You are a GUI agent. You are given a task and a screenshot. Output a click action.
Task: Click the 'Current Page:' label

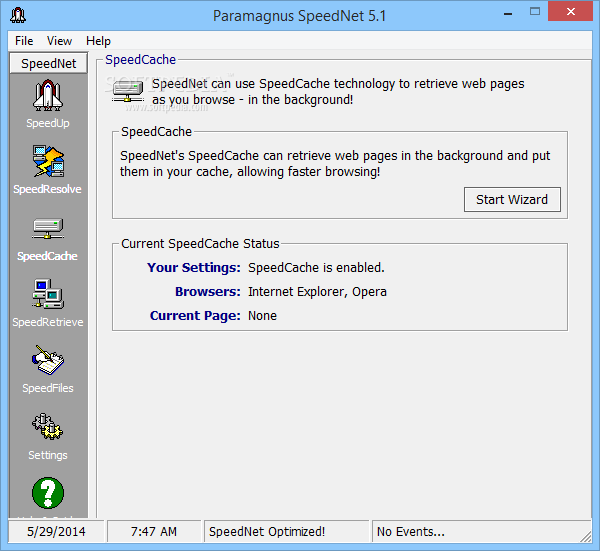point(195,316)
